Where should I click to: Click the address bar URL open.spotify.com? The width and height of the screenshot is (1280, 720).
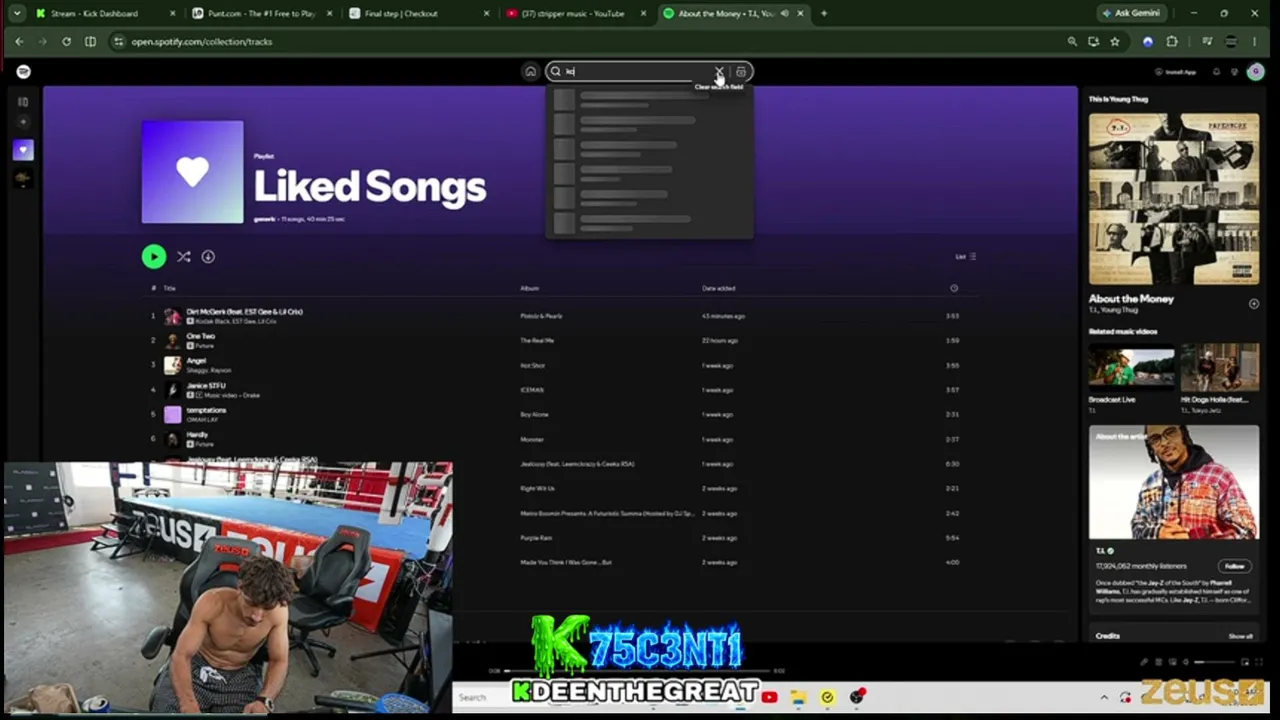202,42
